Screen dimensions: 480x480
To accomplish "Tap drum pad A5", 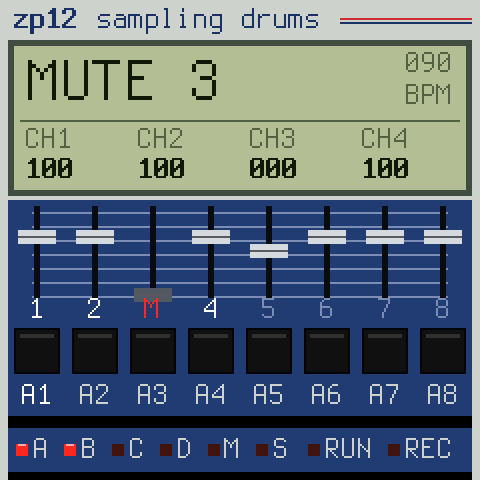I will 269,351.
